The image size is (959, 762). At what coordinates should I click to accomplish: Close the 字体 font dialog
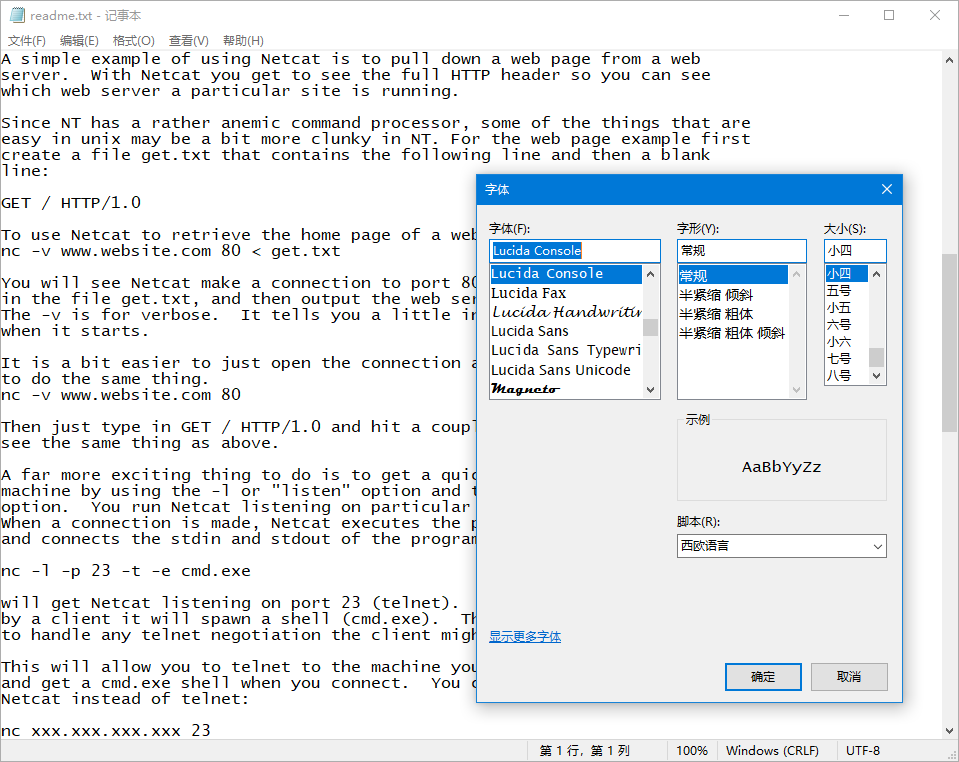886,190
